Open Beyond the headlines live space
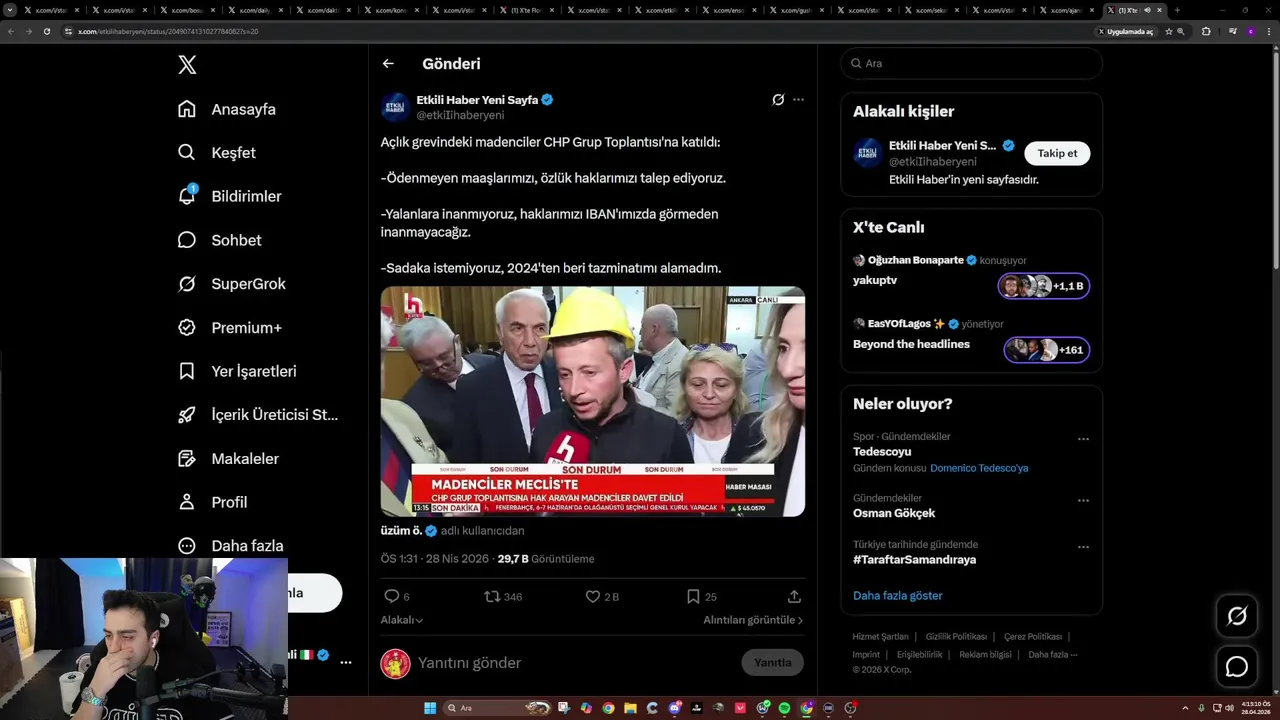This screenshot has height=720, width=1280. 911,344
